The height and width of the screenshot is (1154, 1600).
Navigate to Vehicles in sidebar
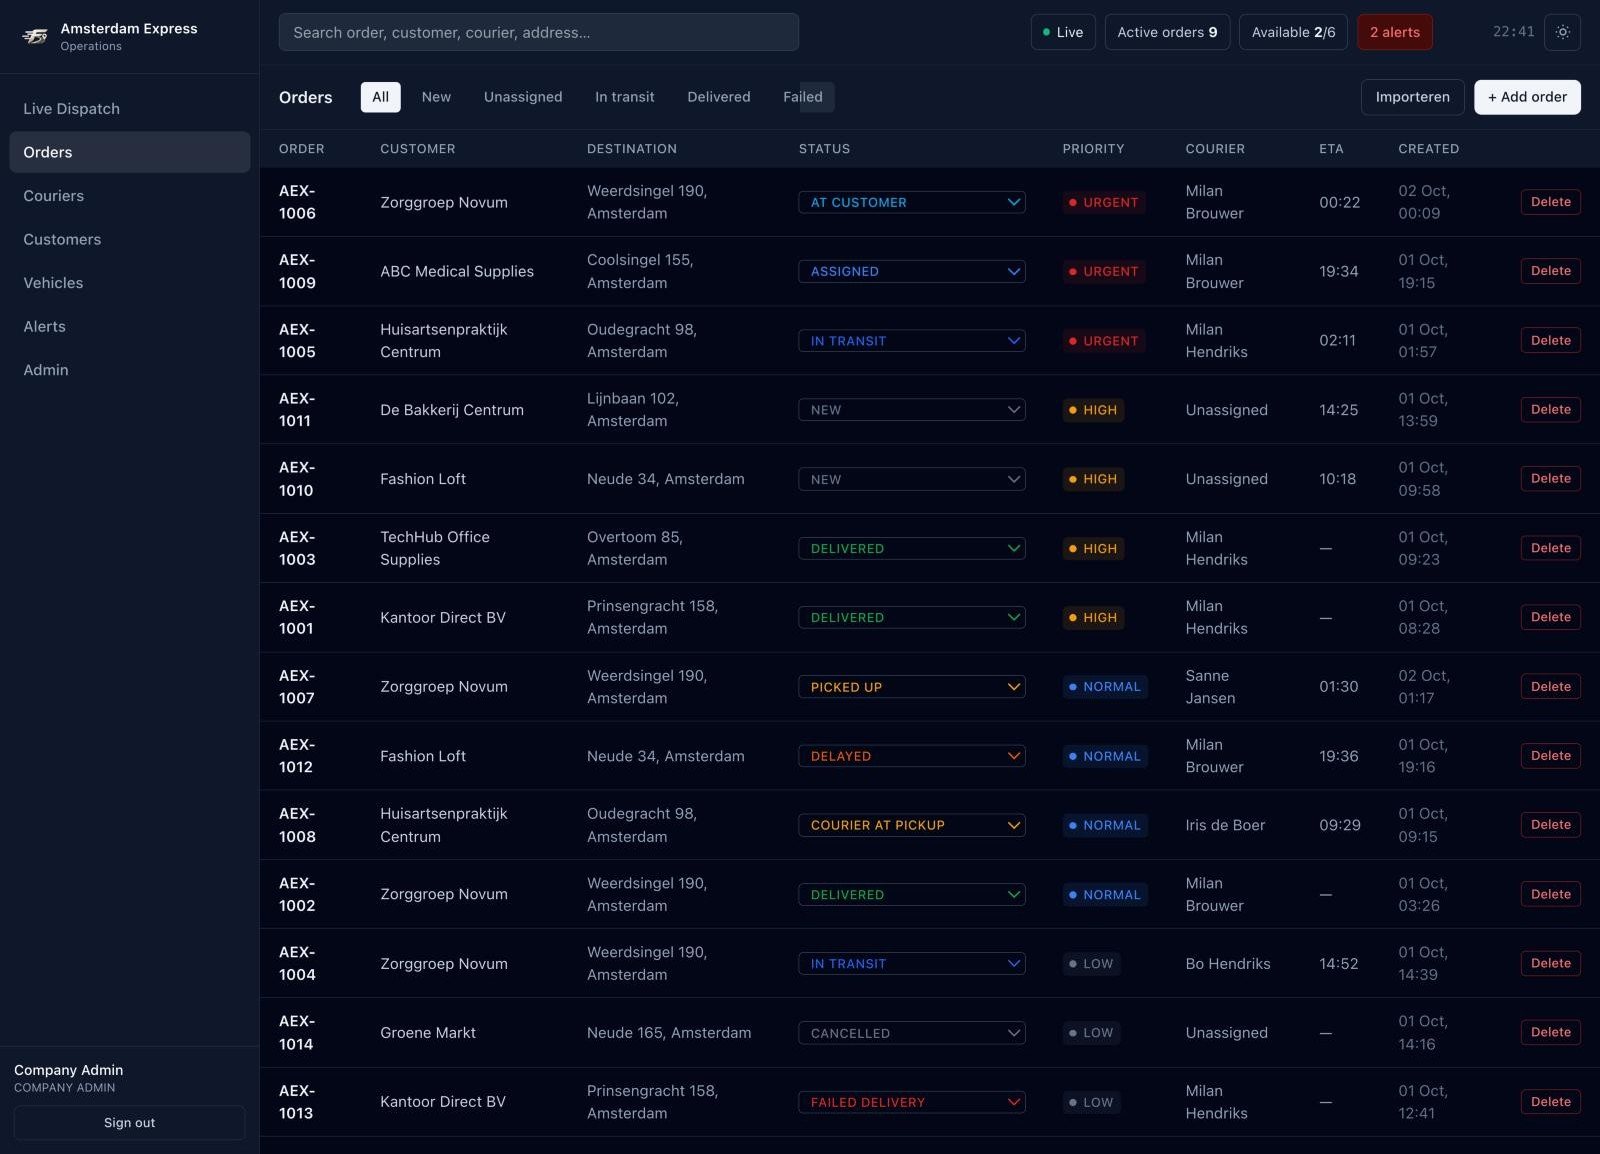[x=130, y=283]
